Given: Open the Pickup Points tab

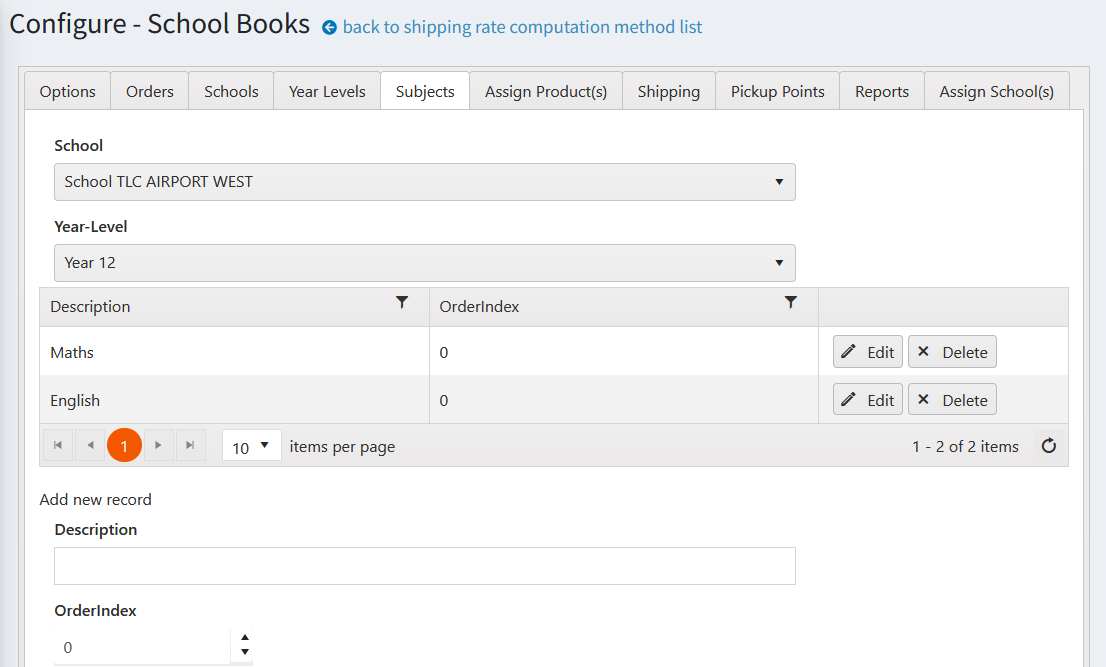Looking at the screenshot, I should pyautogui.click(x=777, y=91).
